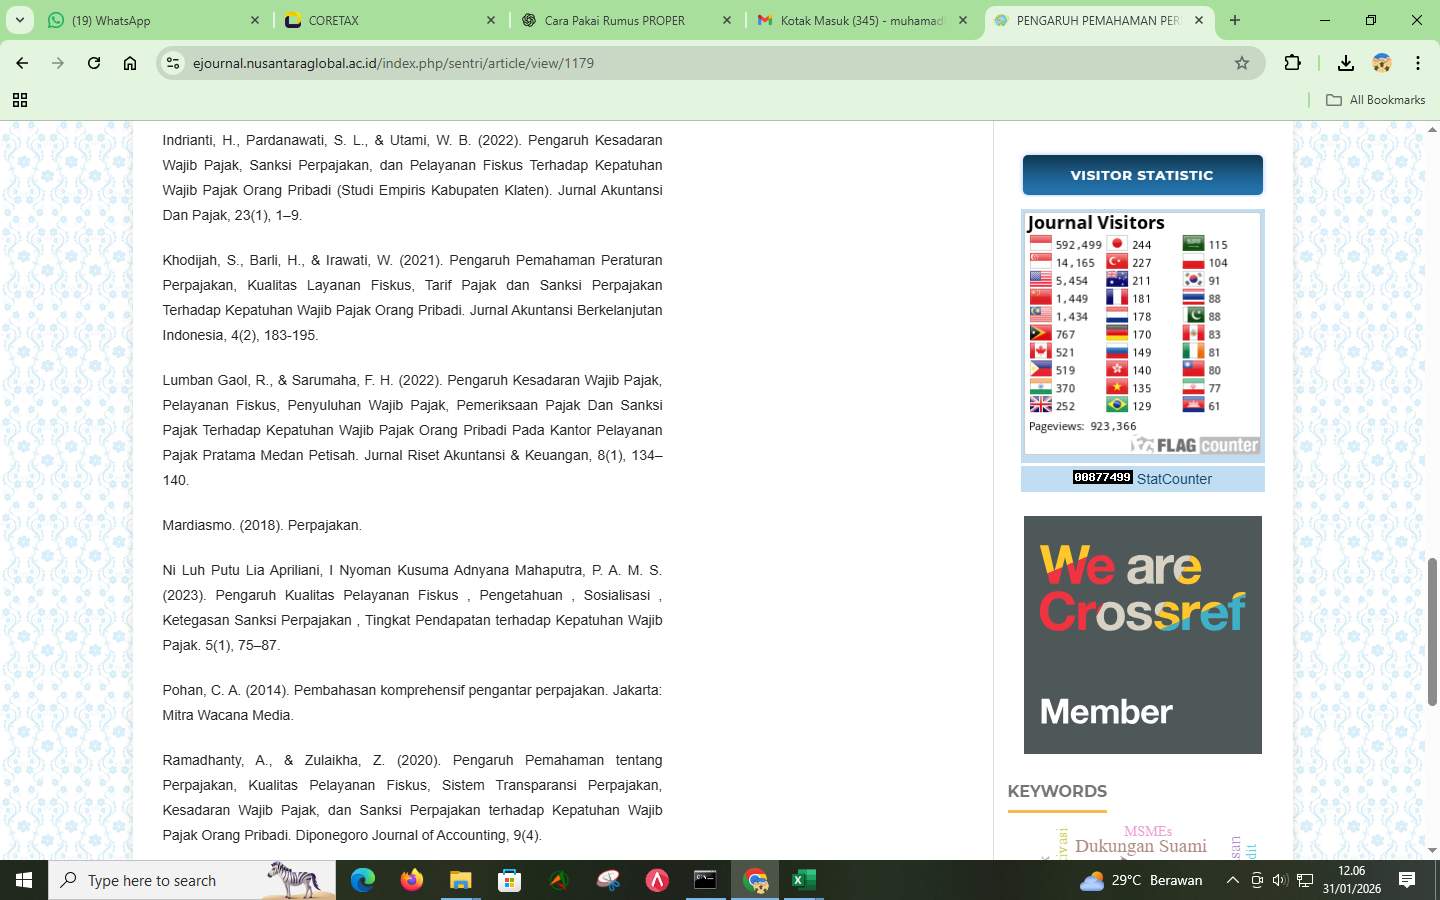Open the Chrome three-dot menu
This screenshot has height=900, width=1440.
pyautogui.click(x=1417, y=63)
